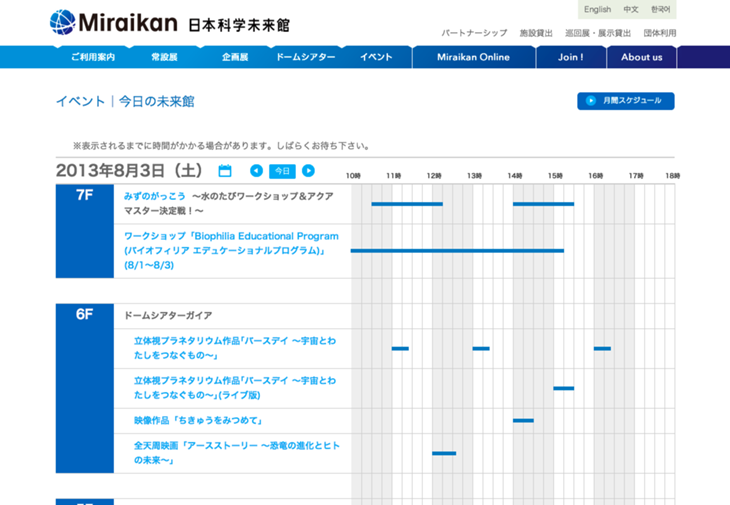
Task: Click the 17時 time column label
Action: pos(636,175)
